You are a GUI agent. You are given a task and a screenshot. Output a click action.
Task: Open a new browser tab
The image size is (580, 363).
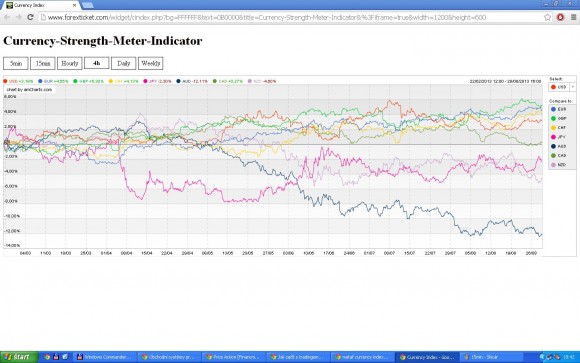coord(88,5)
